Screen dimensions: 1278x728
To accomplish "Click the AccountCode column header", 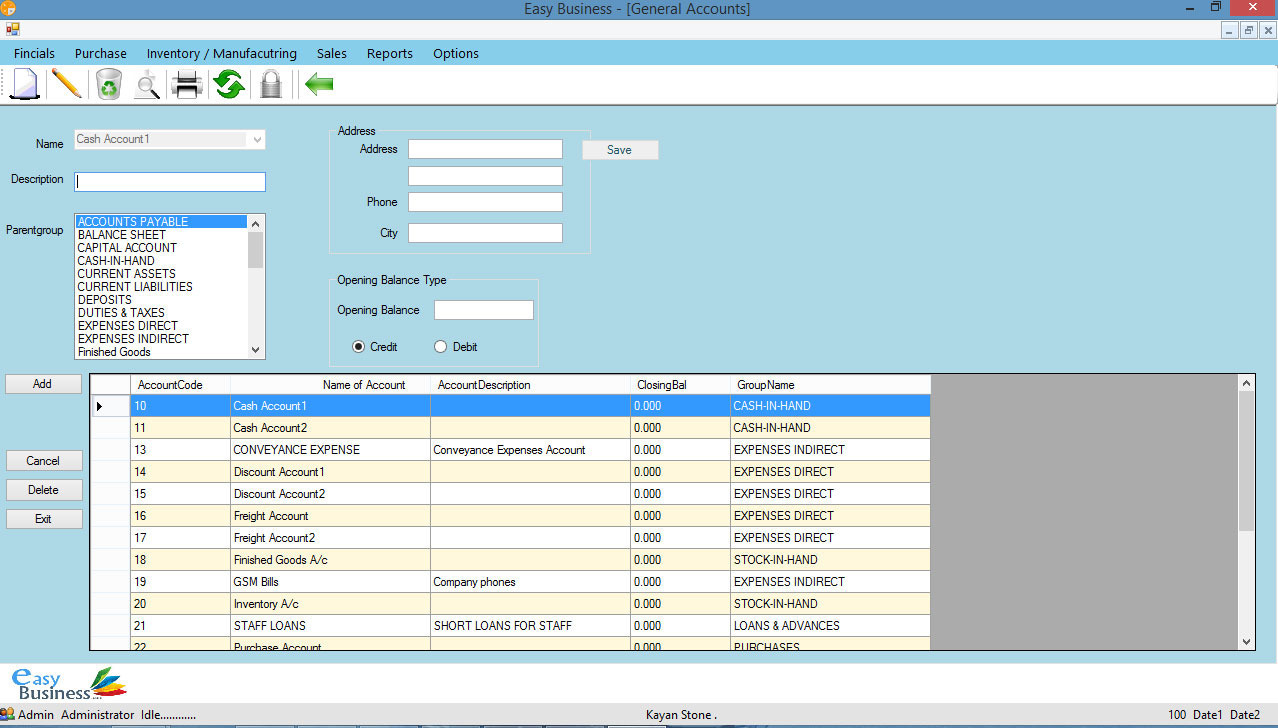I will (x=180, y=385).
